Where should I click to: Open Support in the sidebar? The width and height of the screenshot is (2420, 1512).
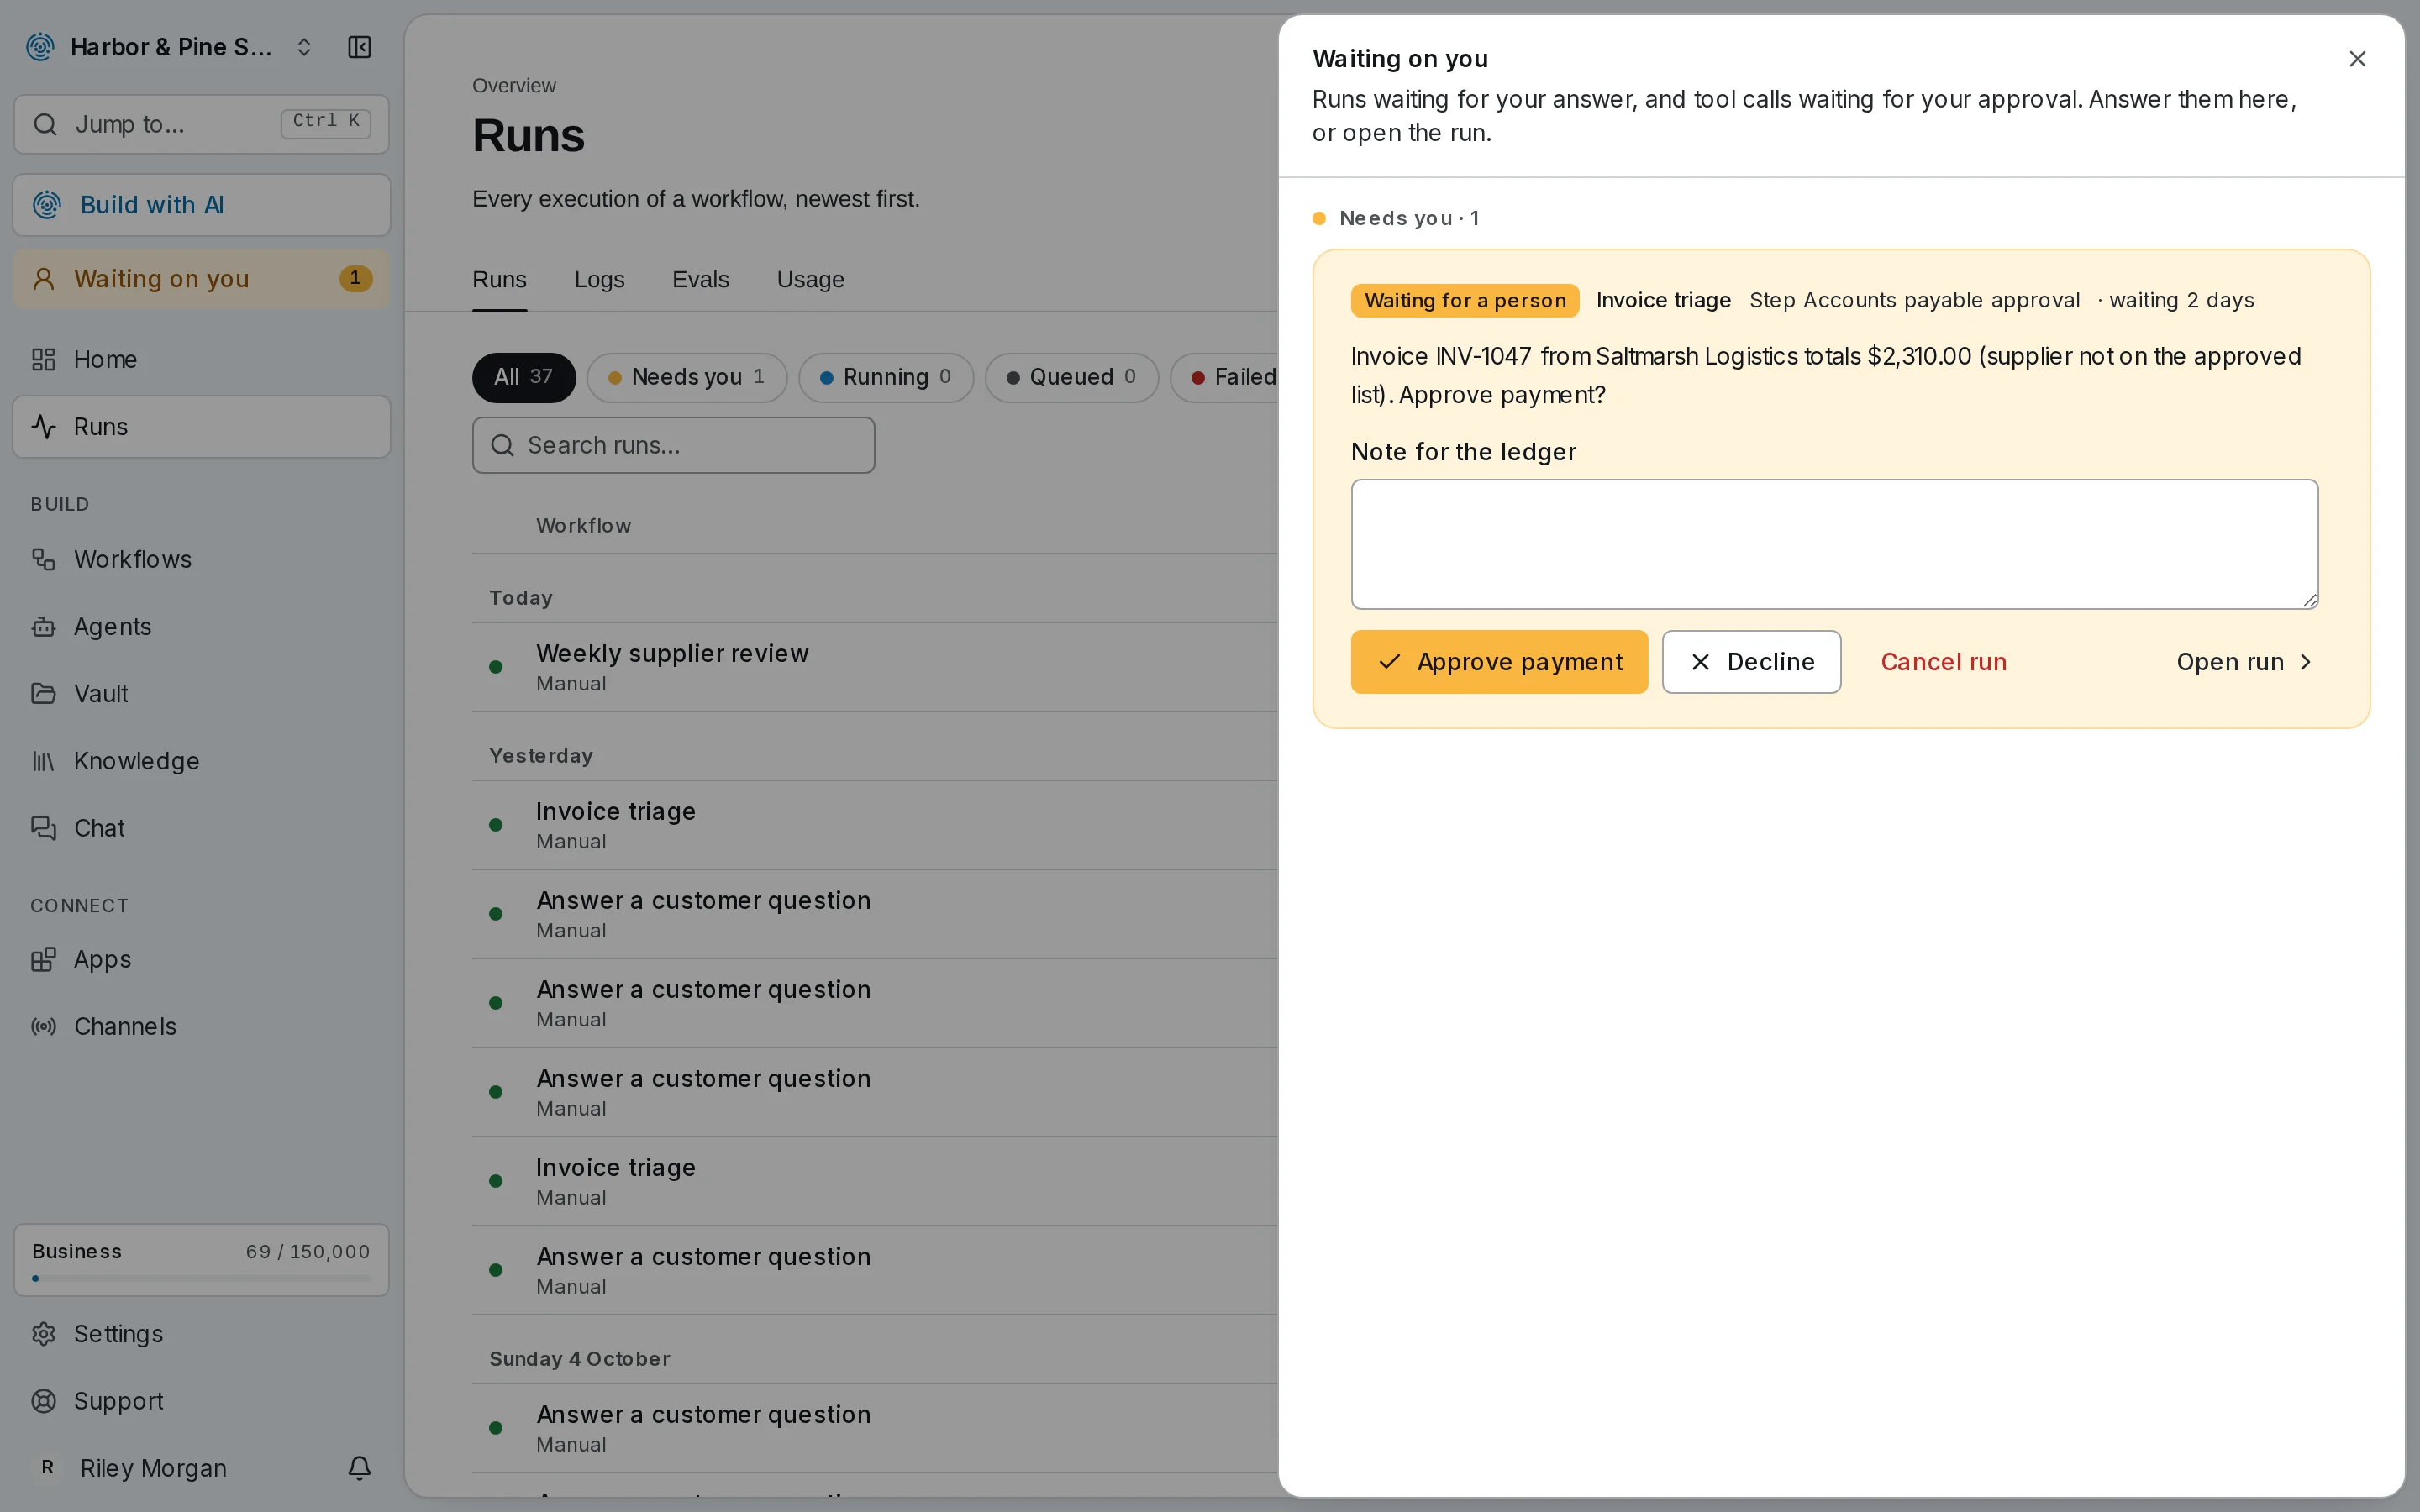click(201, 1401)
